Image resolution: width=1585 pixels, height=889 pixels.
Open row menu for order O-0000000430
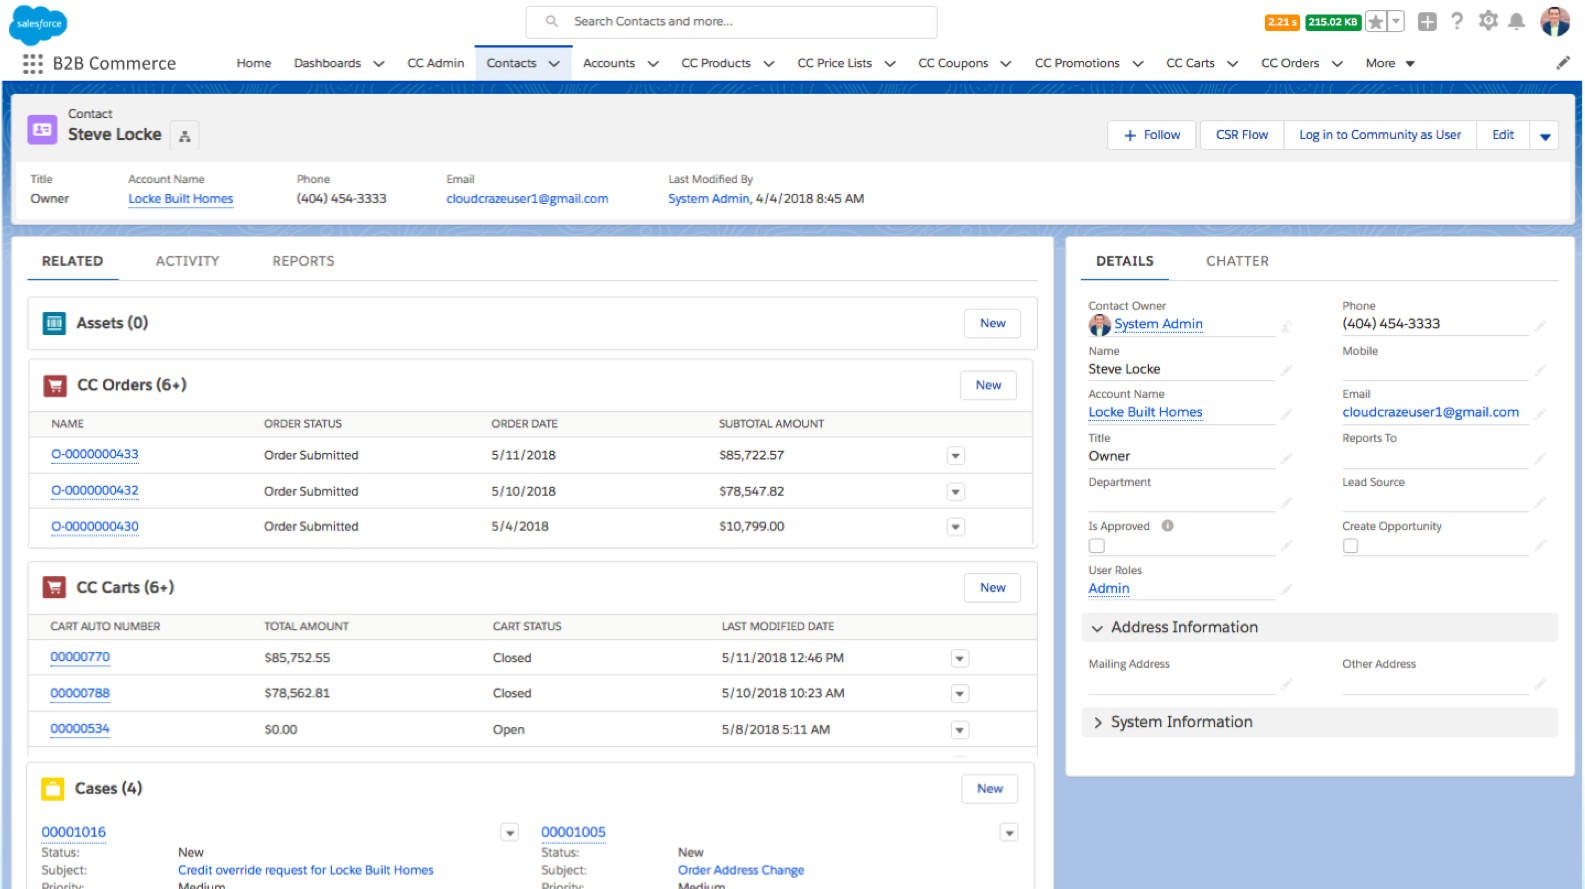tap(956, 527)
